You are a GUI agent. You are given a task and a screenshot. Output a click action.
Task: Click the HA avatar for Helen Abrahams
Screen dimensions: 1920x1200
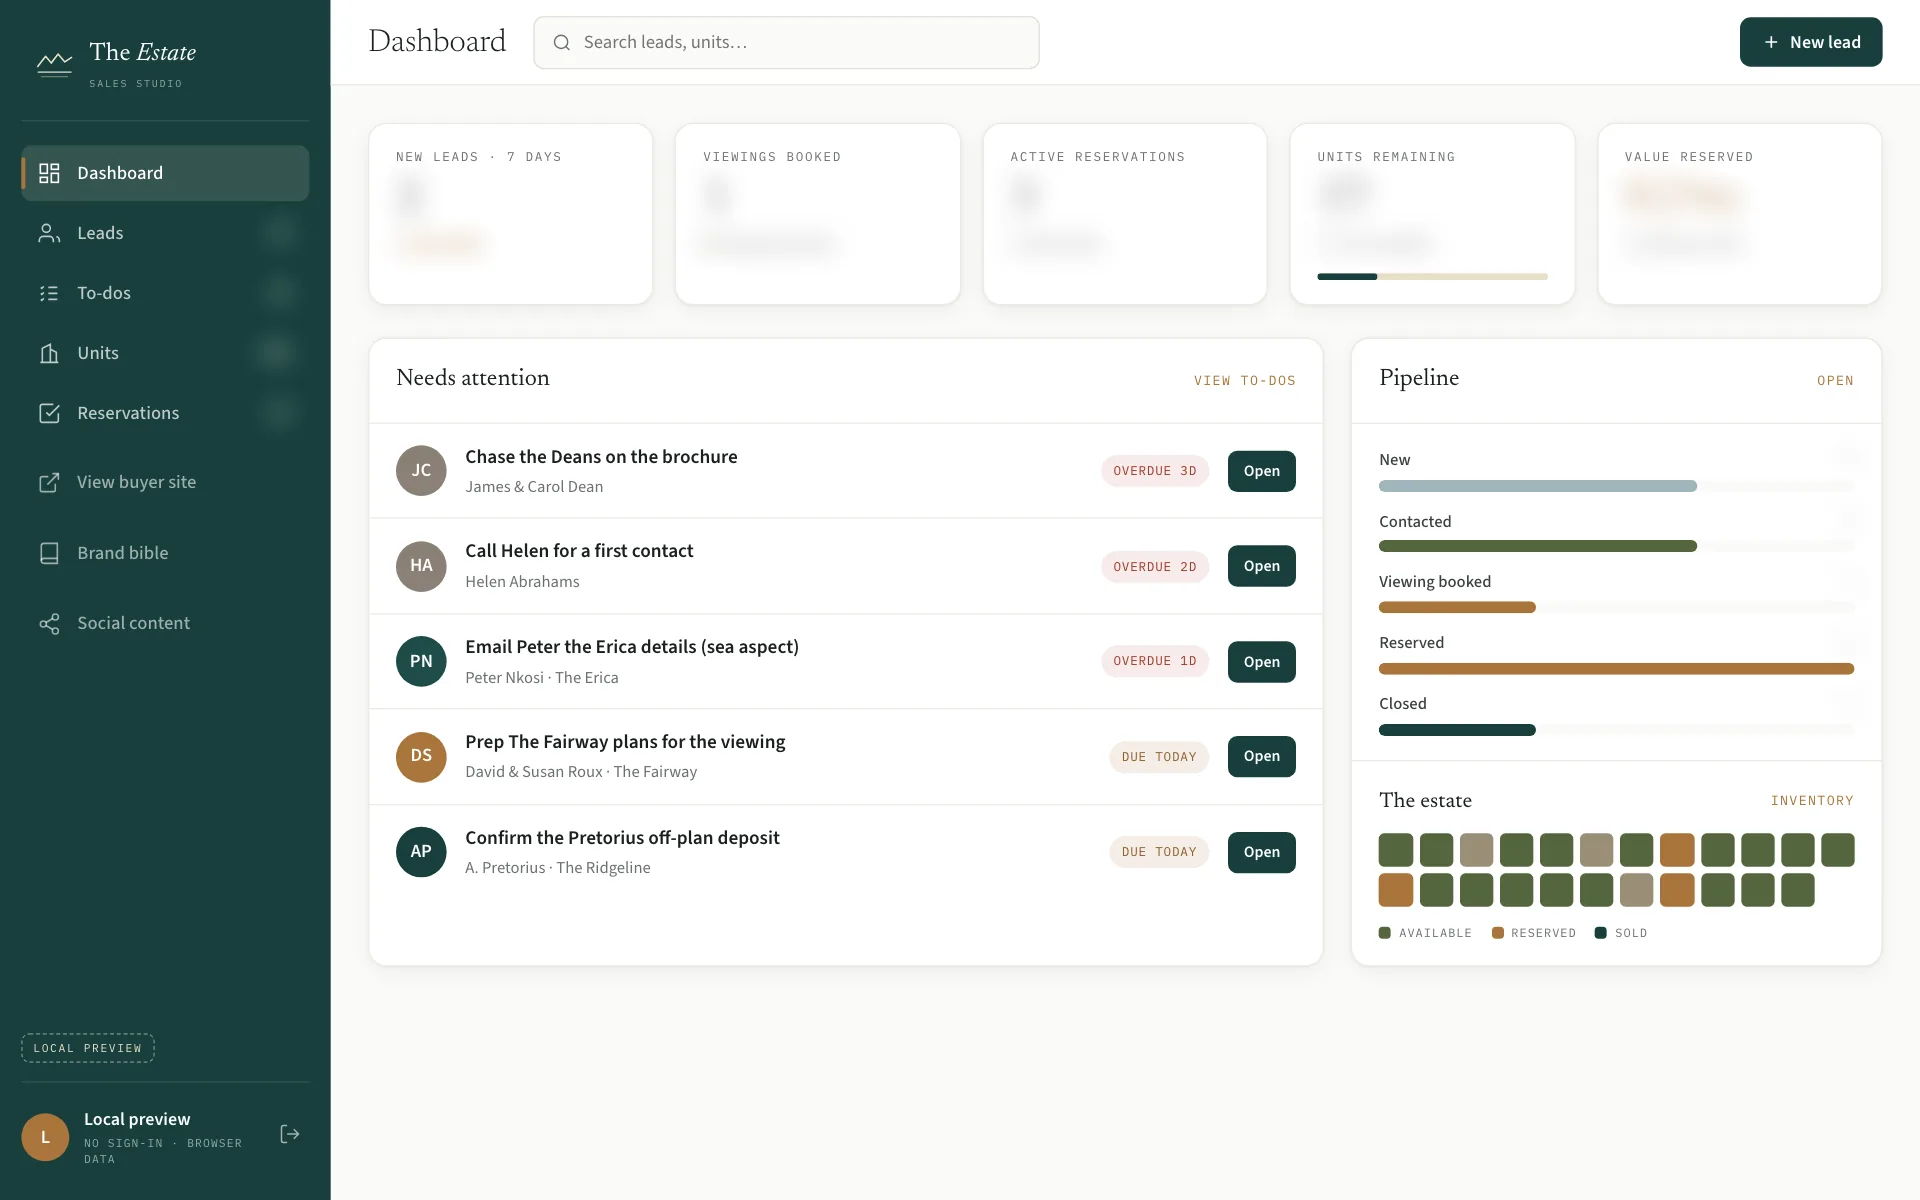pyautogui.click(x=421, y=566)
